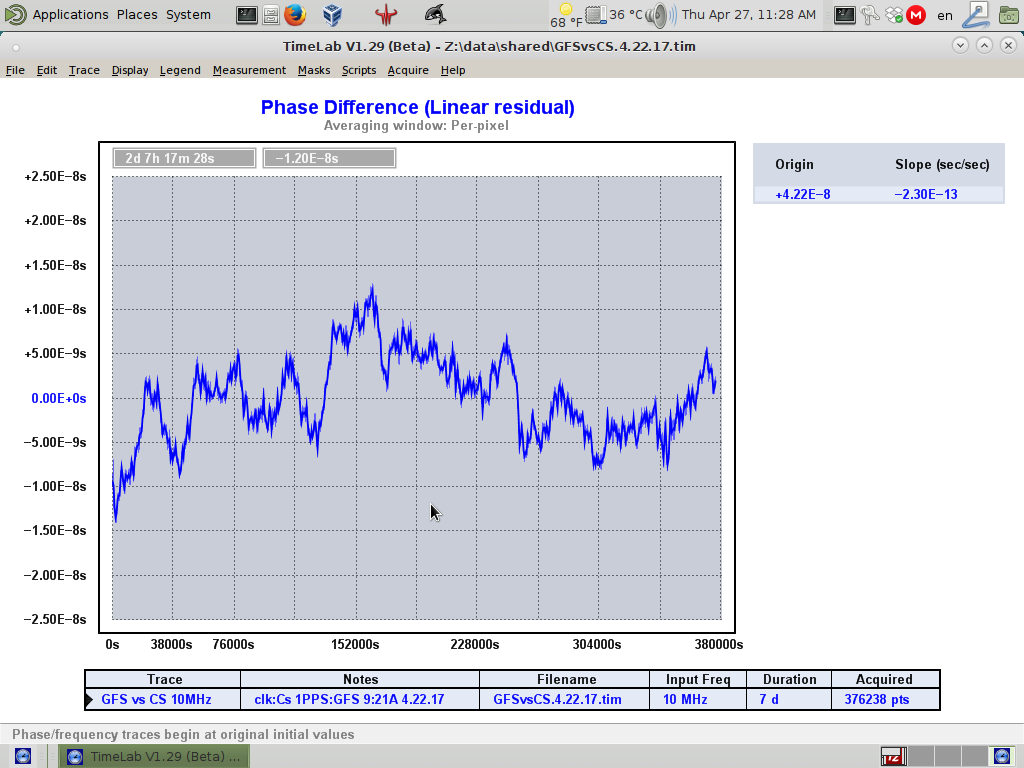
Task: Launch VirtualBox from the top panel
Action: click(x=333, y=14)
